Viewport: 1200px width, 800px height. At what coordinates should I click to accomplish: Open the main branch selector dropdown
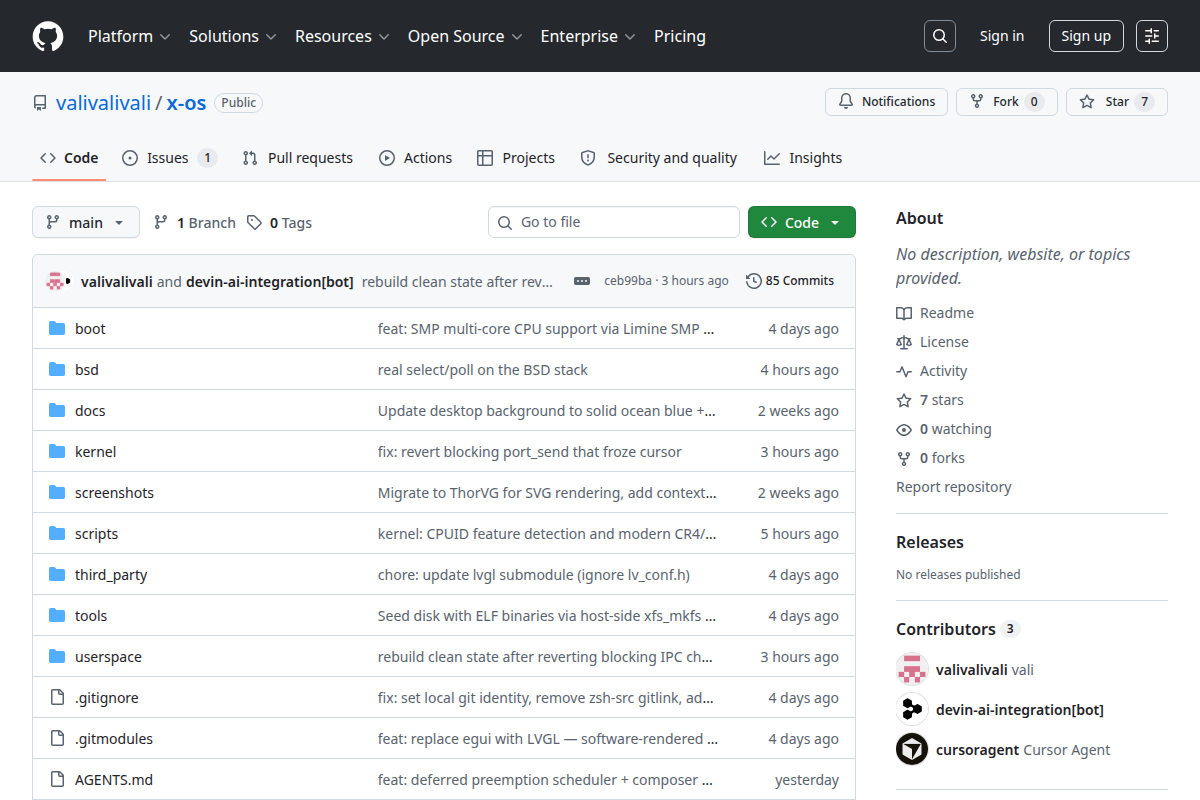click(86, 222)
